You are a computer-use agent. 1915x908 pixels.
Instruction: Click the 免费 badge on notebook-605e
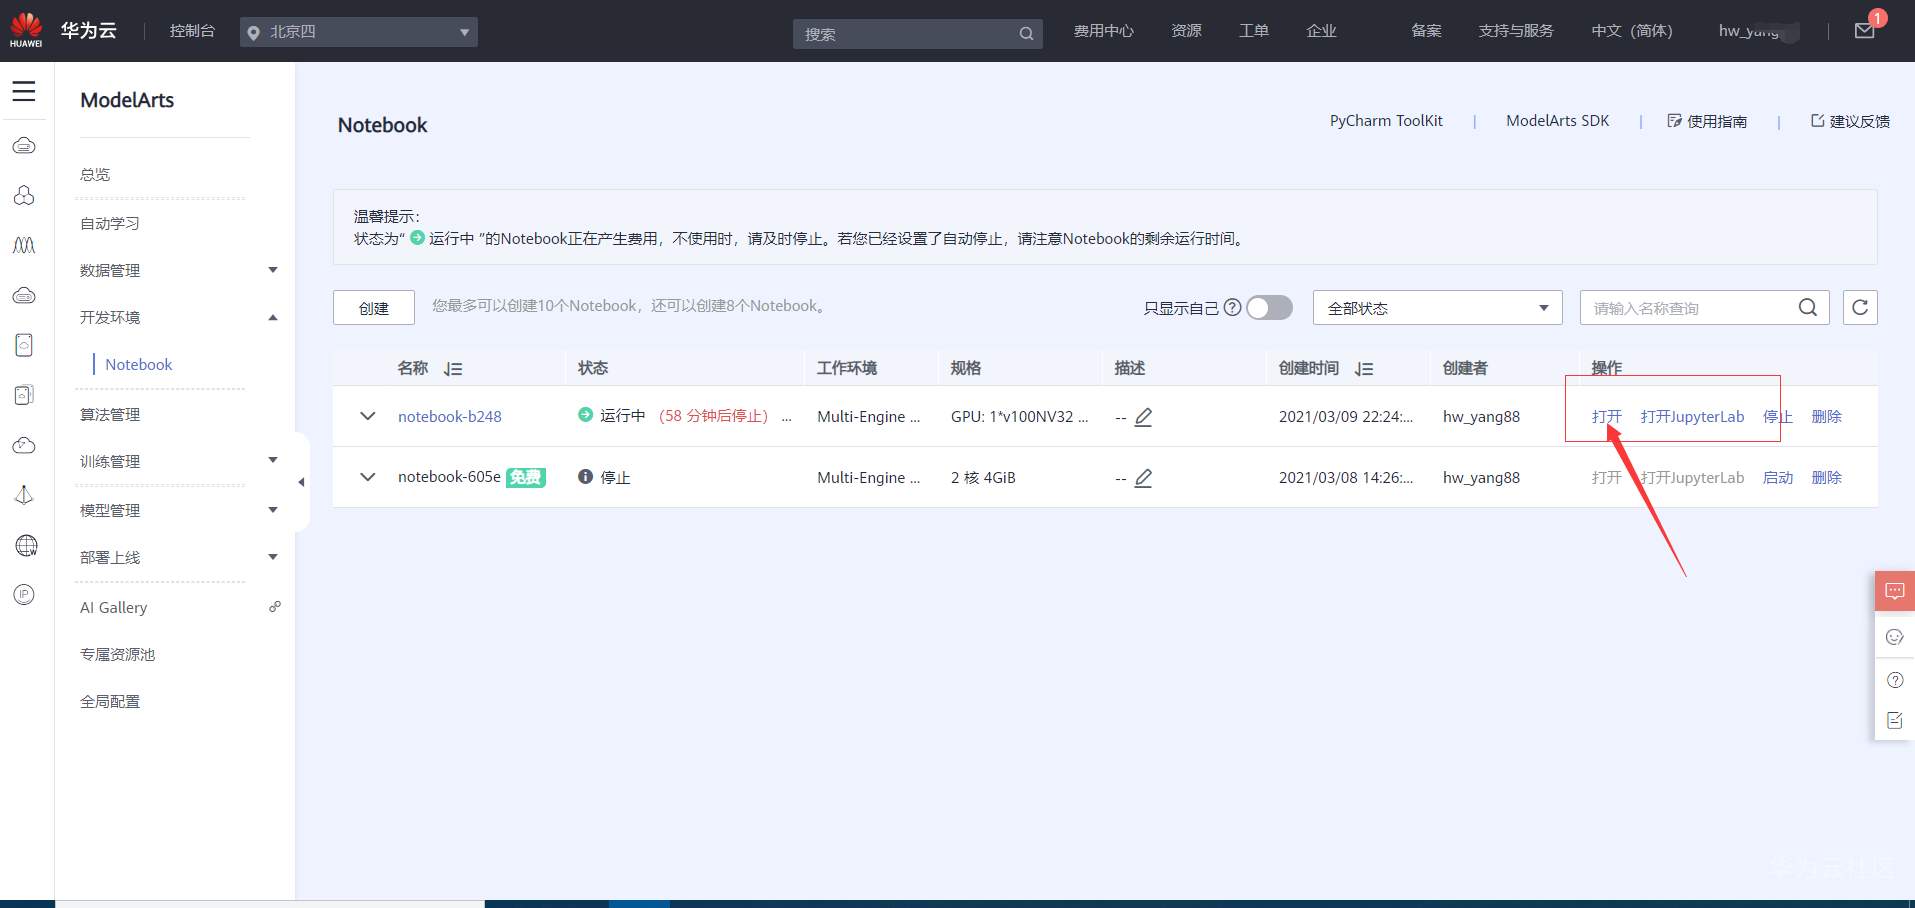[525, 477]
